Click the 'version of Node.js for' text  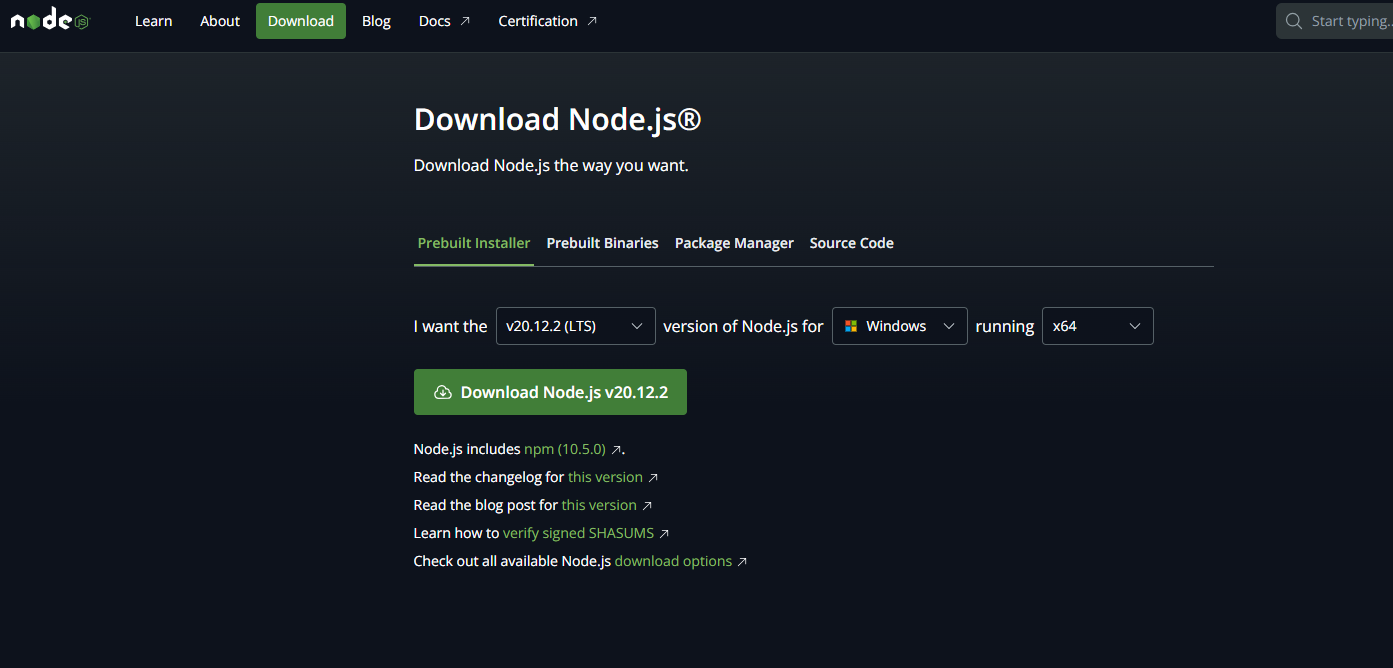[x=743, y=326]
